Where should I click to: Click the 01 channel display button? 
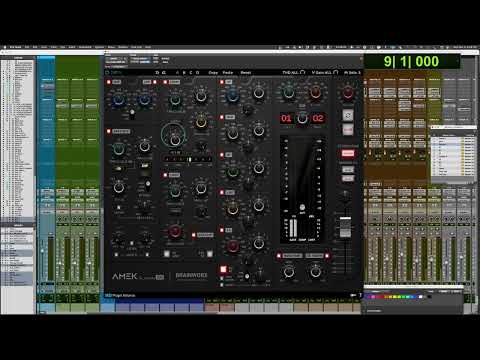click(x=286, y=118)
